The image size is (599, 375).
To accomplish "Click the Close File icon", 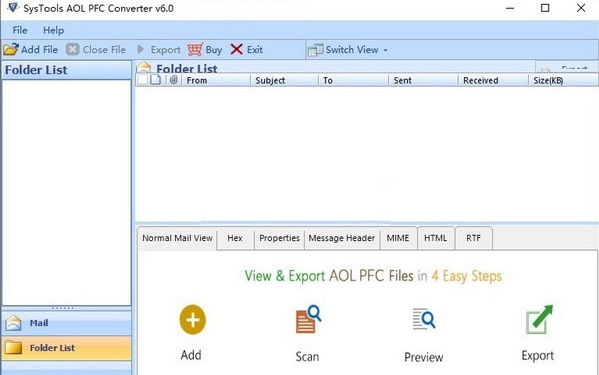I will click(x=72, y=50).
